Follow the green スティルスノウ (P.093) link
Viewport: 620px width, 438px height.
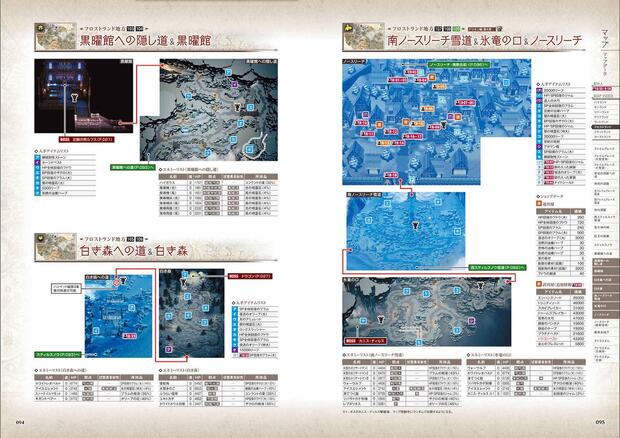(58, 355)
